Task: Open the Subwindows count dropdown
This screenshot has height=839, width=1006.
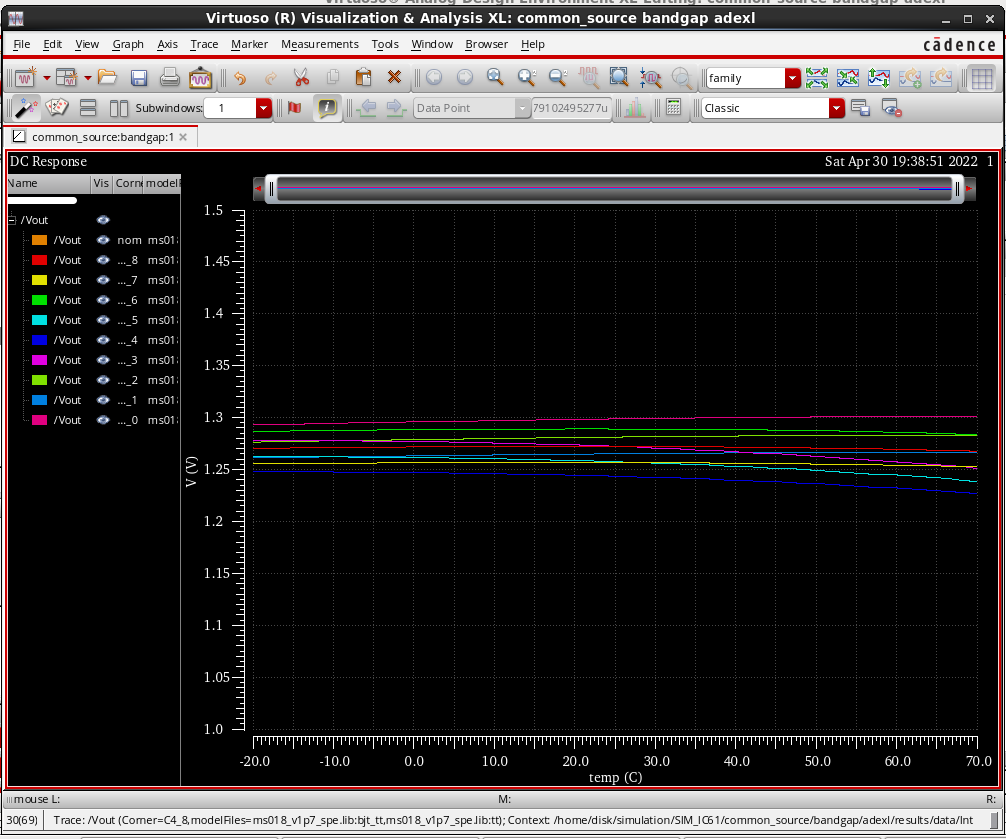Action: click(264, 108)
